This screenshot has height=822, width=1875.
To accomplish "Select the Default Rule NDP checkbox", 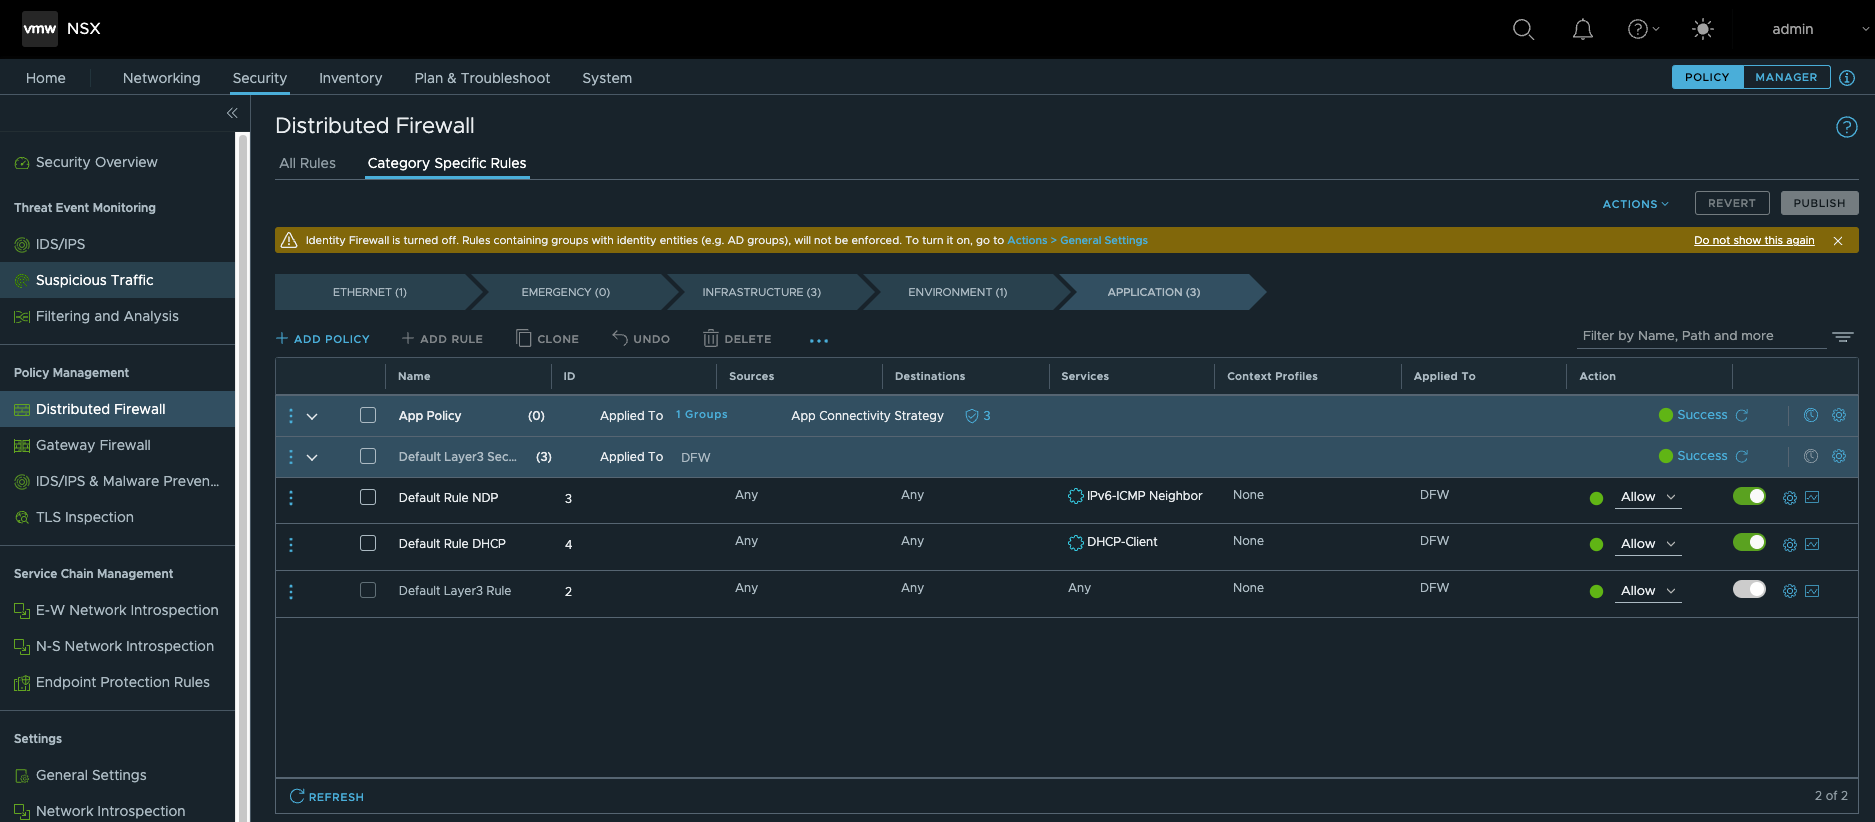I will tap(368, 497).
